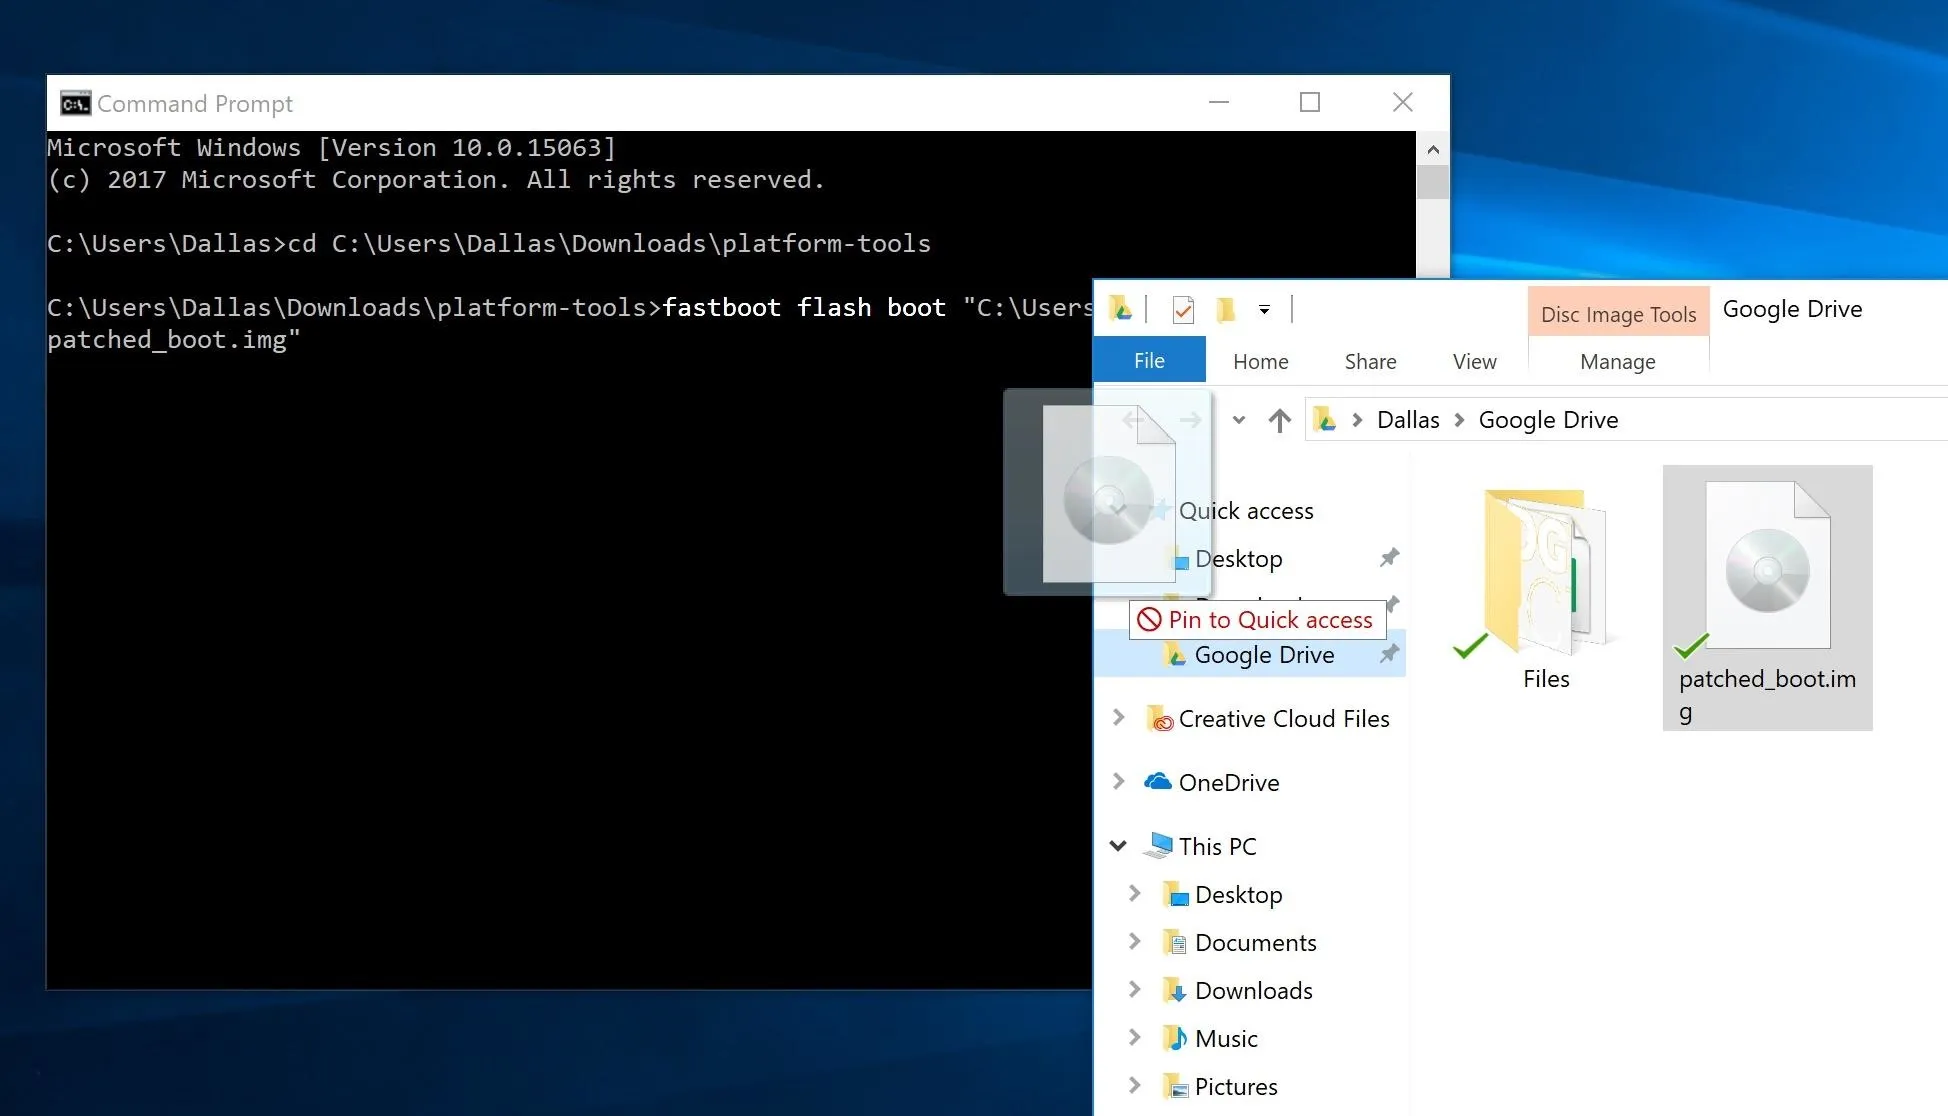
Task: Maximize the Command Prompt window
Action: [1309, 102]
